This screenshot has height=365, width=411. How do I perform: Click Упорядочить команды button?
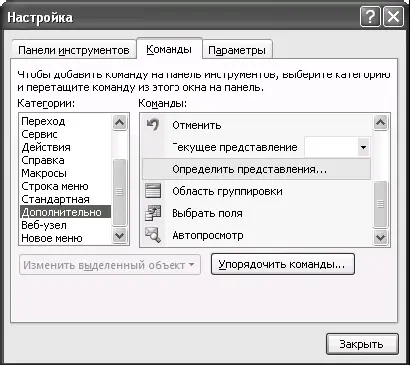click(283, 264)
